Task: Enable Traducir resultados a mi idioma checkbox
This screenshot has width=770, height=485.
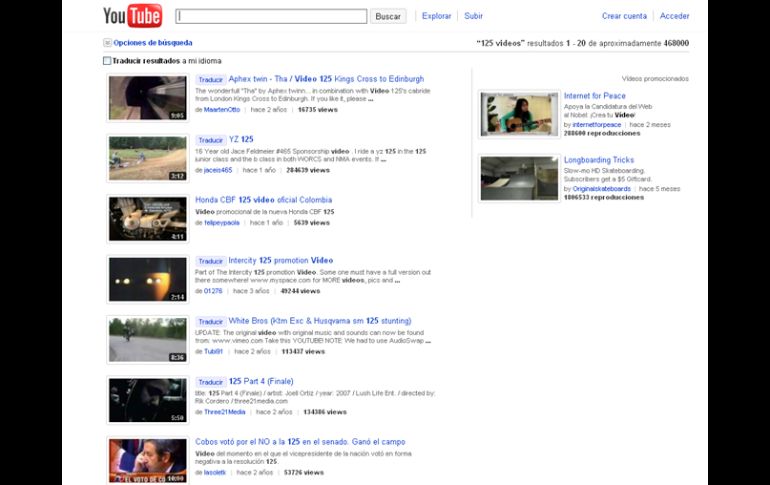Action: 108,61
